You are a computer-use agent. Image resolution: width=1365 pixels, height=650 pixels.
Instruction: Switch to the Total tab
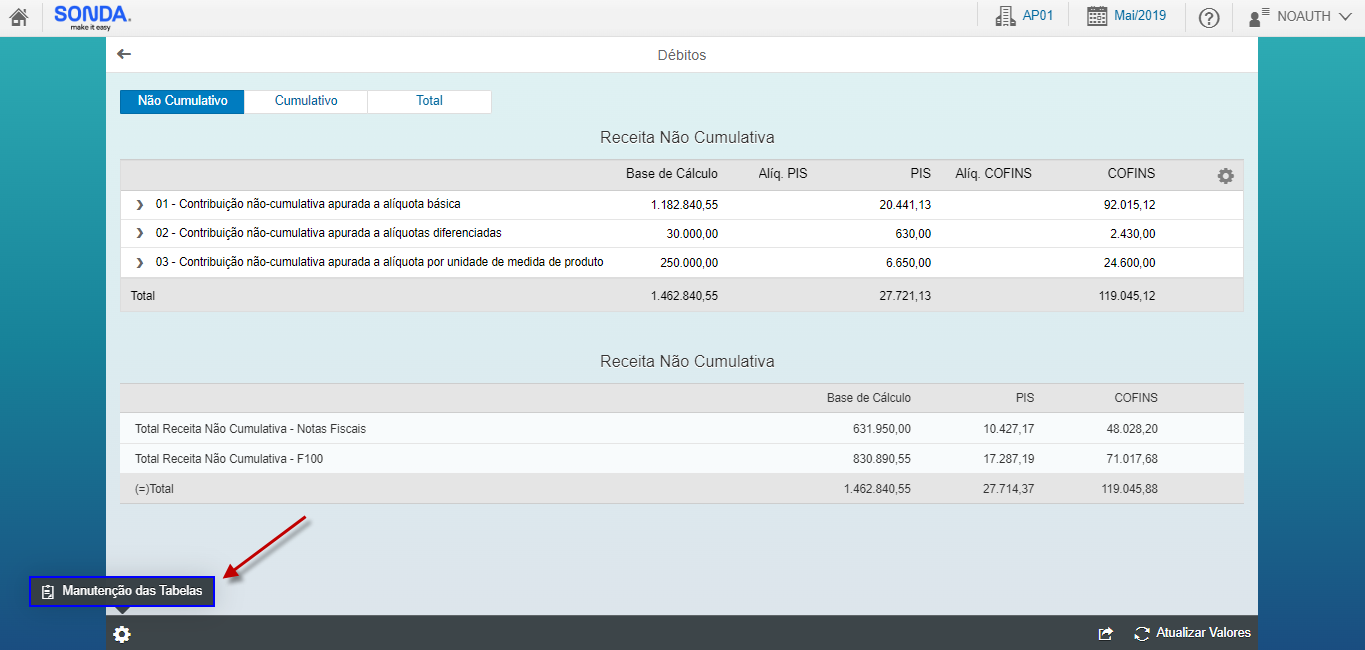coord(429,101)
